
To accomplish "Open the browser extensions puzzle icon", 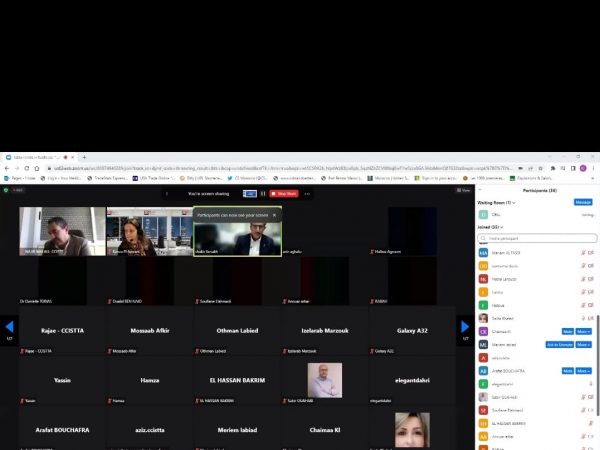I will pos(553,168).
